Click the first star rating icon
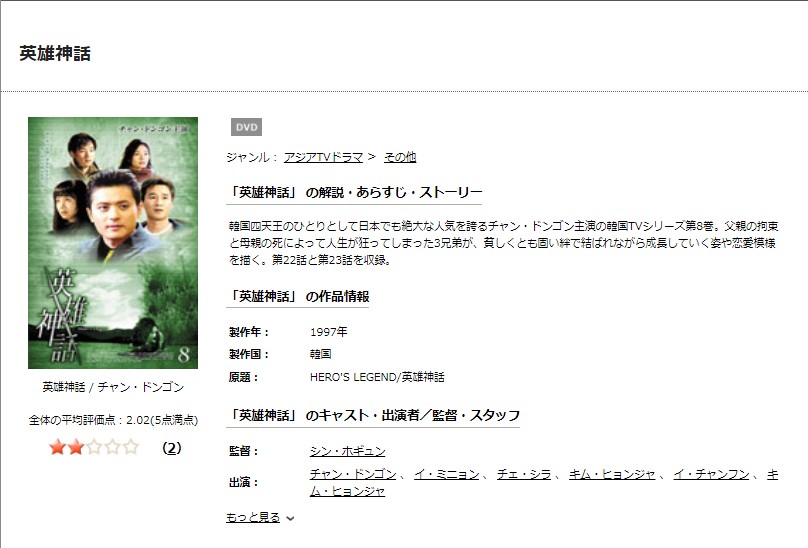This screenshot has height=548, width=808. pos(57,447)
